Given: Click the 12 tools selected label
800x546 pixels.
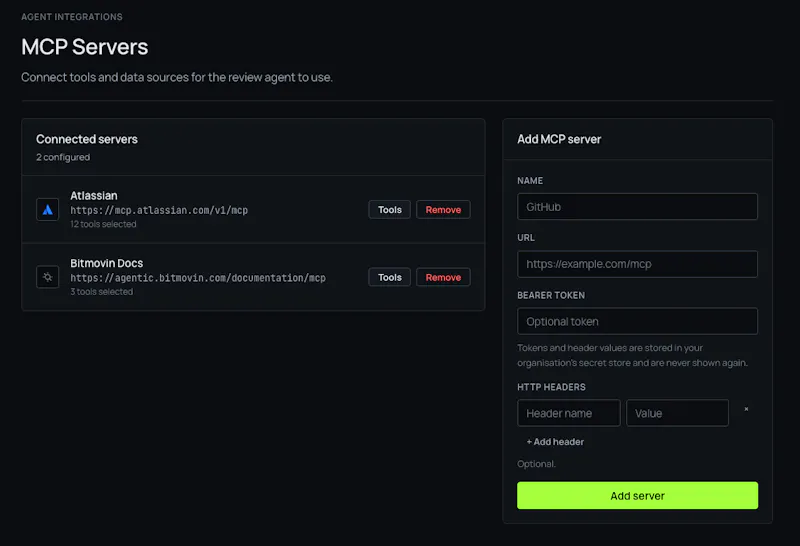Looking at the screenshot, I should coord(103,224).
